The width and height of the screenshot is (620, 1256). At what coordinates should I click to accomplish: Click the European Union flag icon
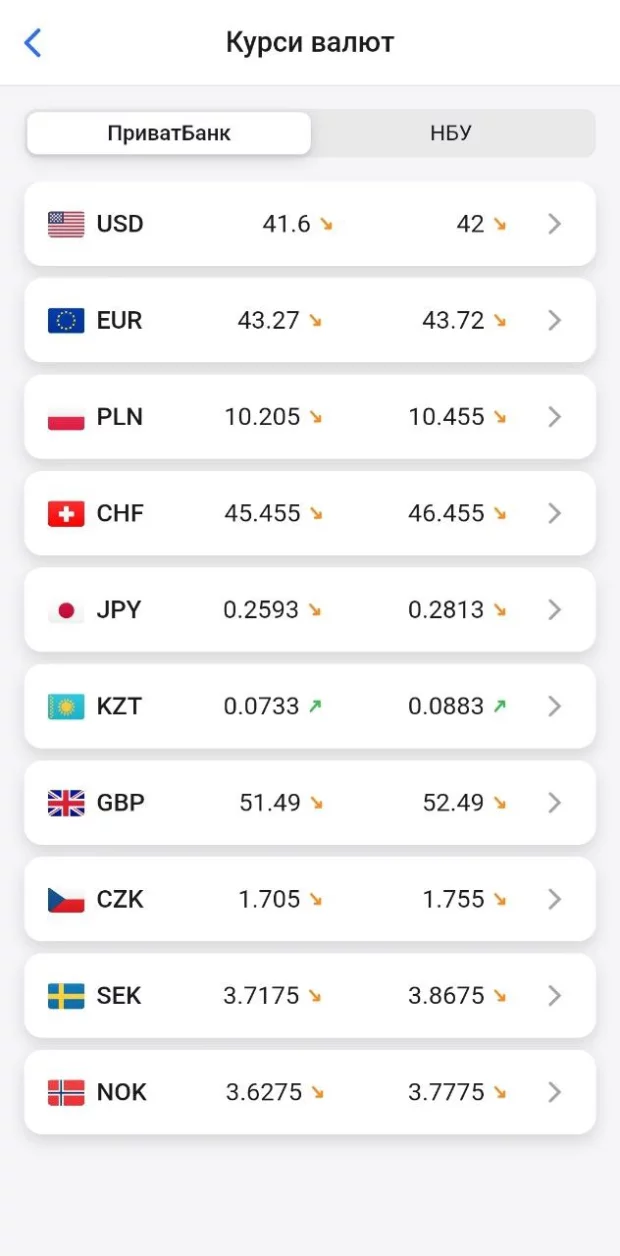tap(66, 320)
